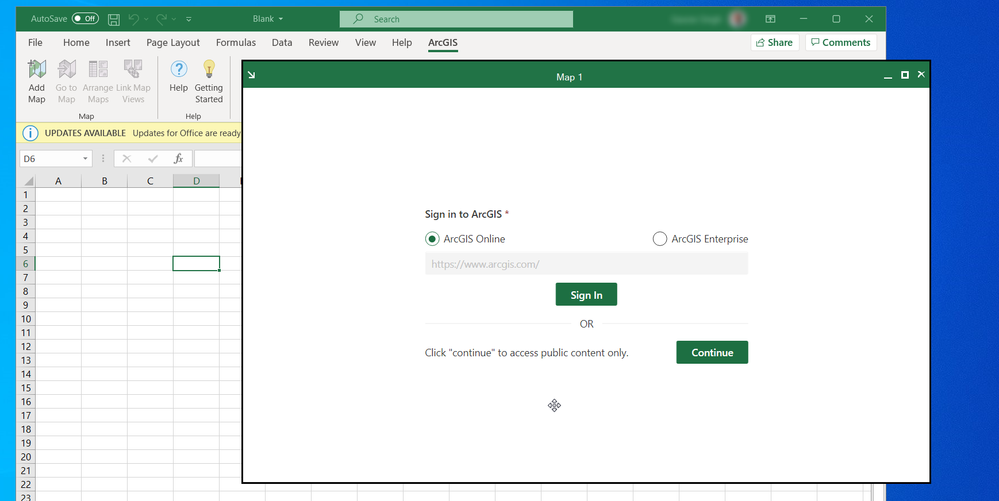Click the Share button

tap(775, 43)
